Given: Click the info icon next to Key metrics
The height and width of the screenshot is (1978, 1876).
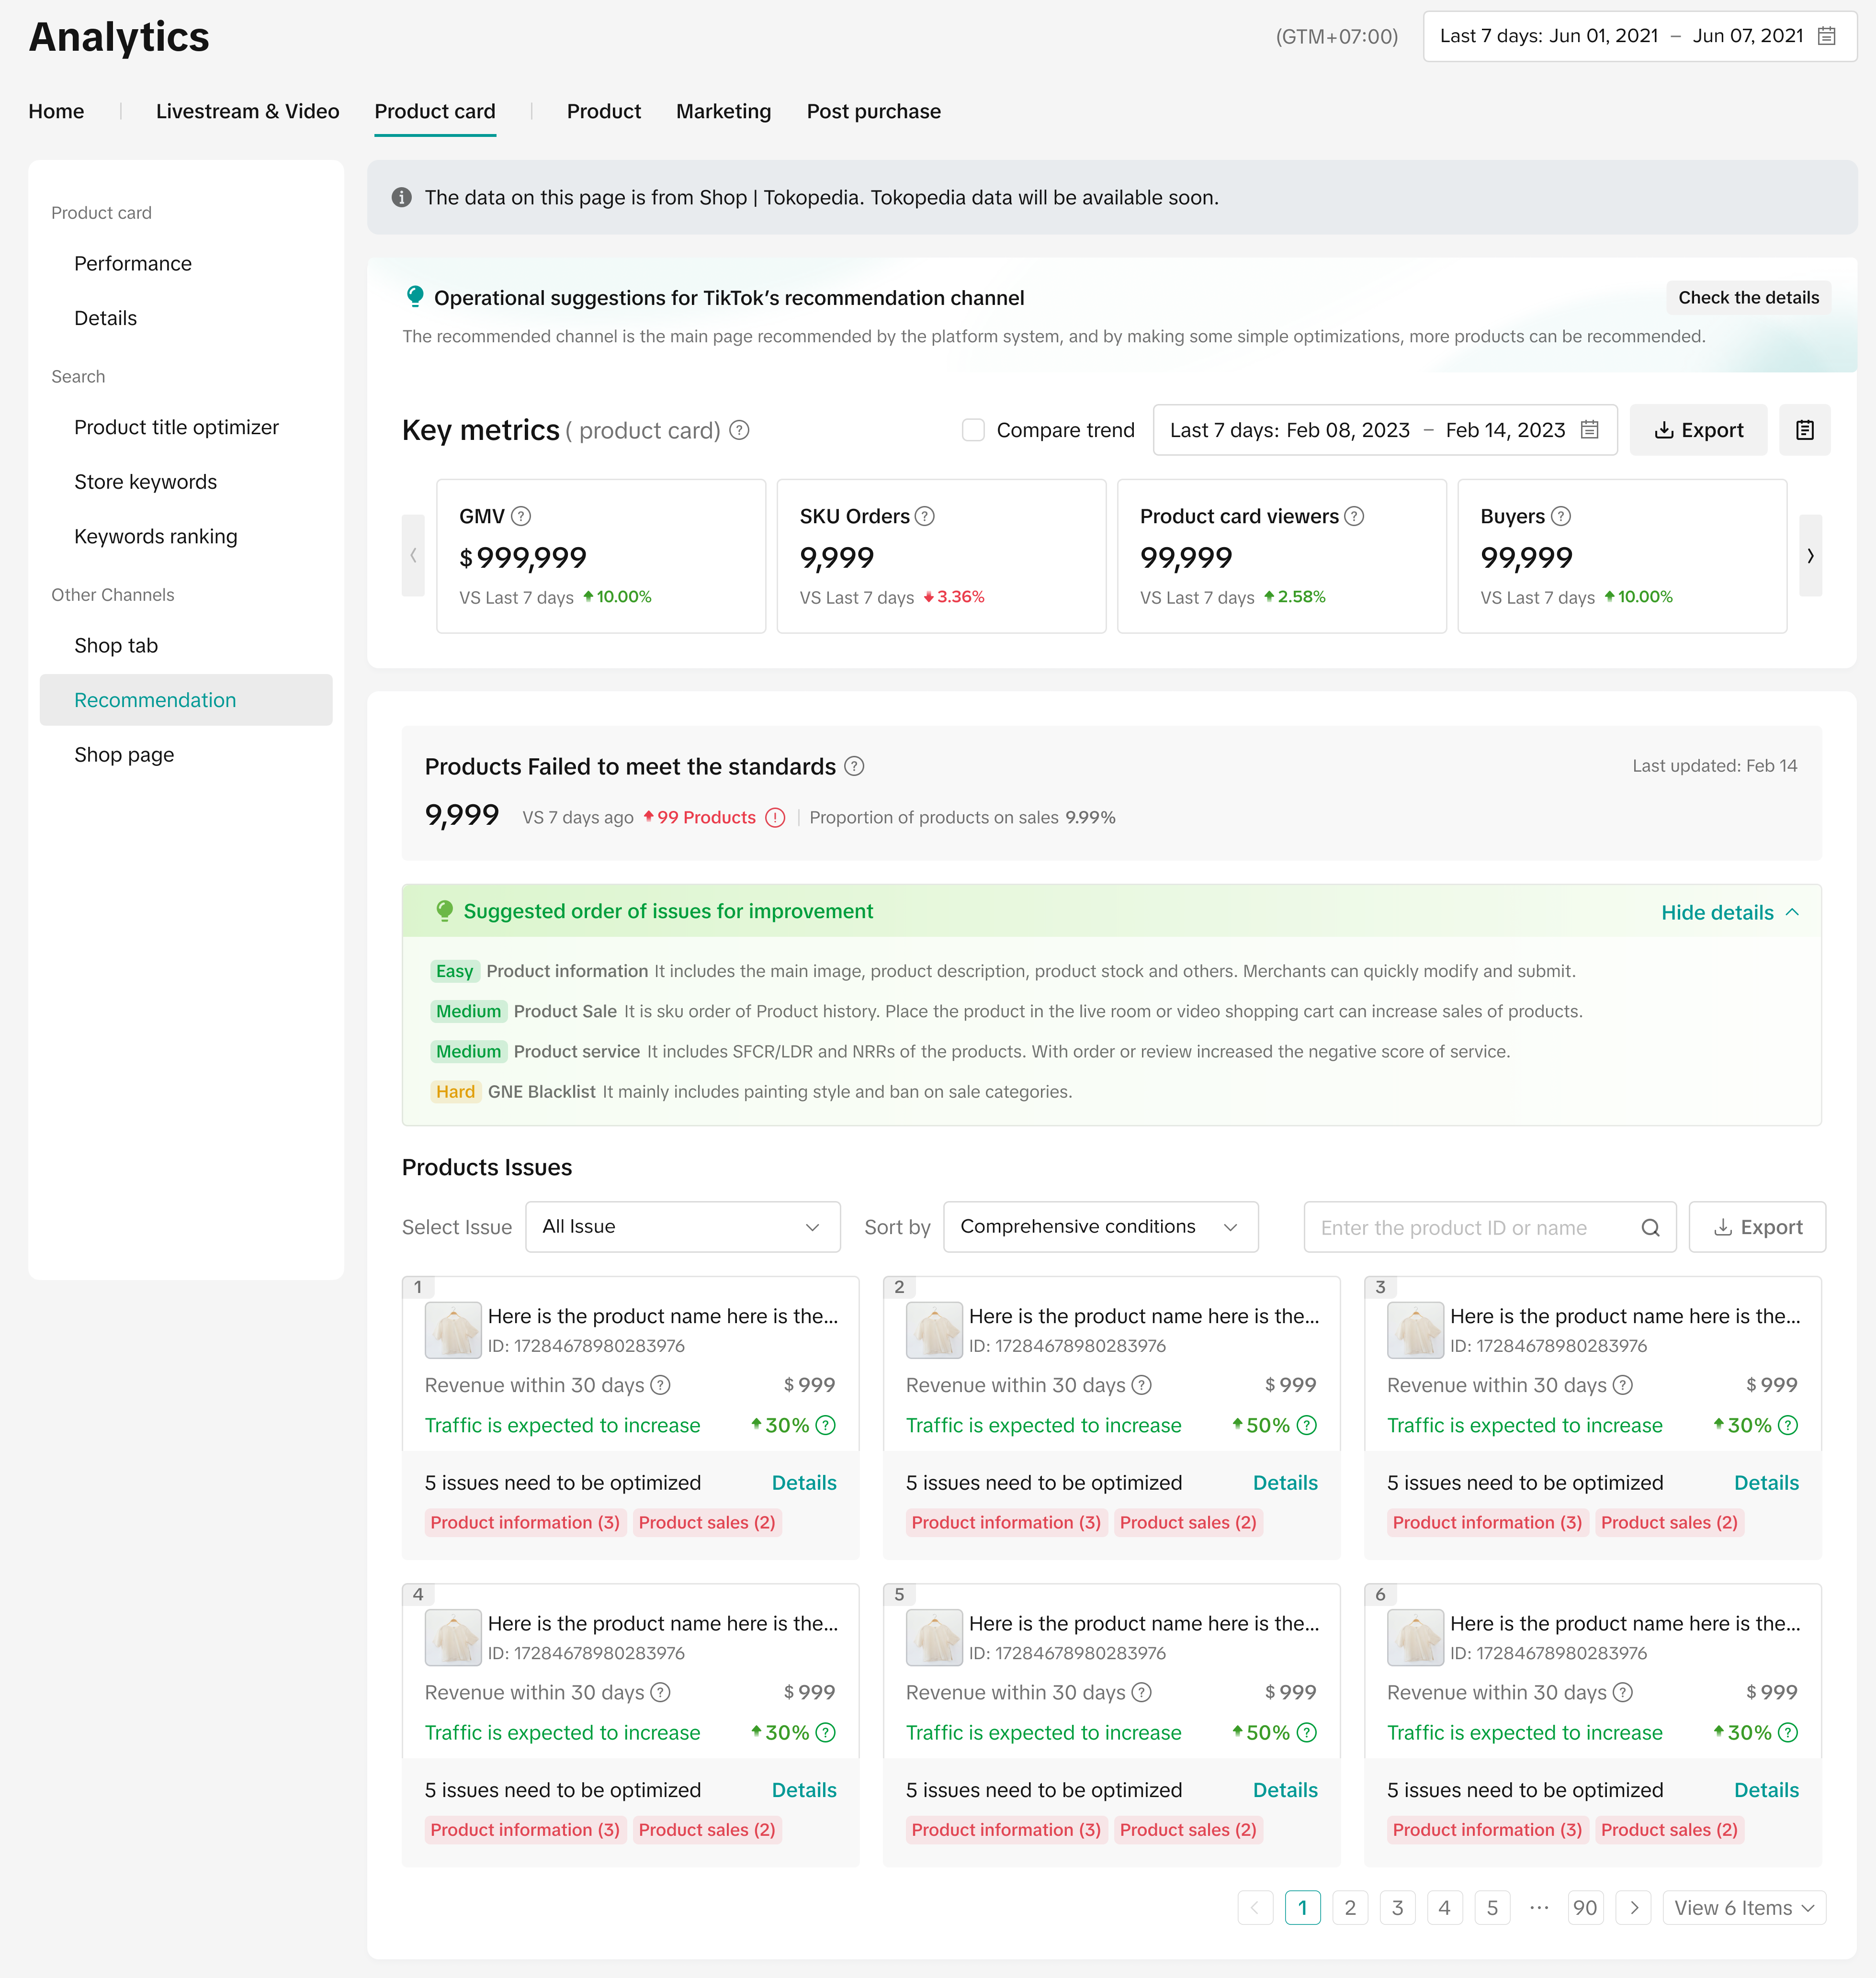Looking at the screenshot, I should click(x=739, y=430).
